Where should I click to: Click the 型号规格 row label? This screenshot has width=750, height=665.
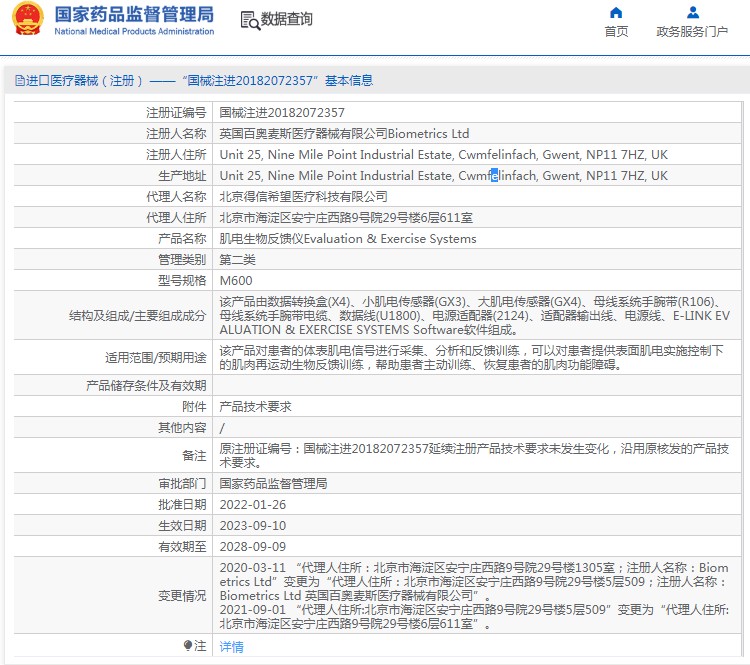[x=182, y=281]
